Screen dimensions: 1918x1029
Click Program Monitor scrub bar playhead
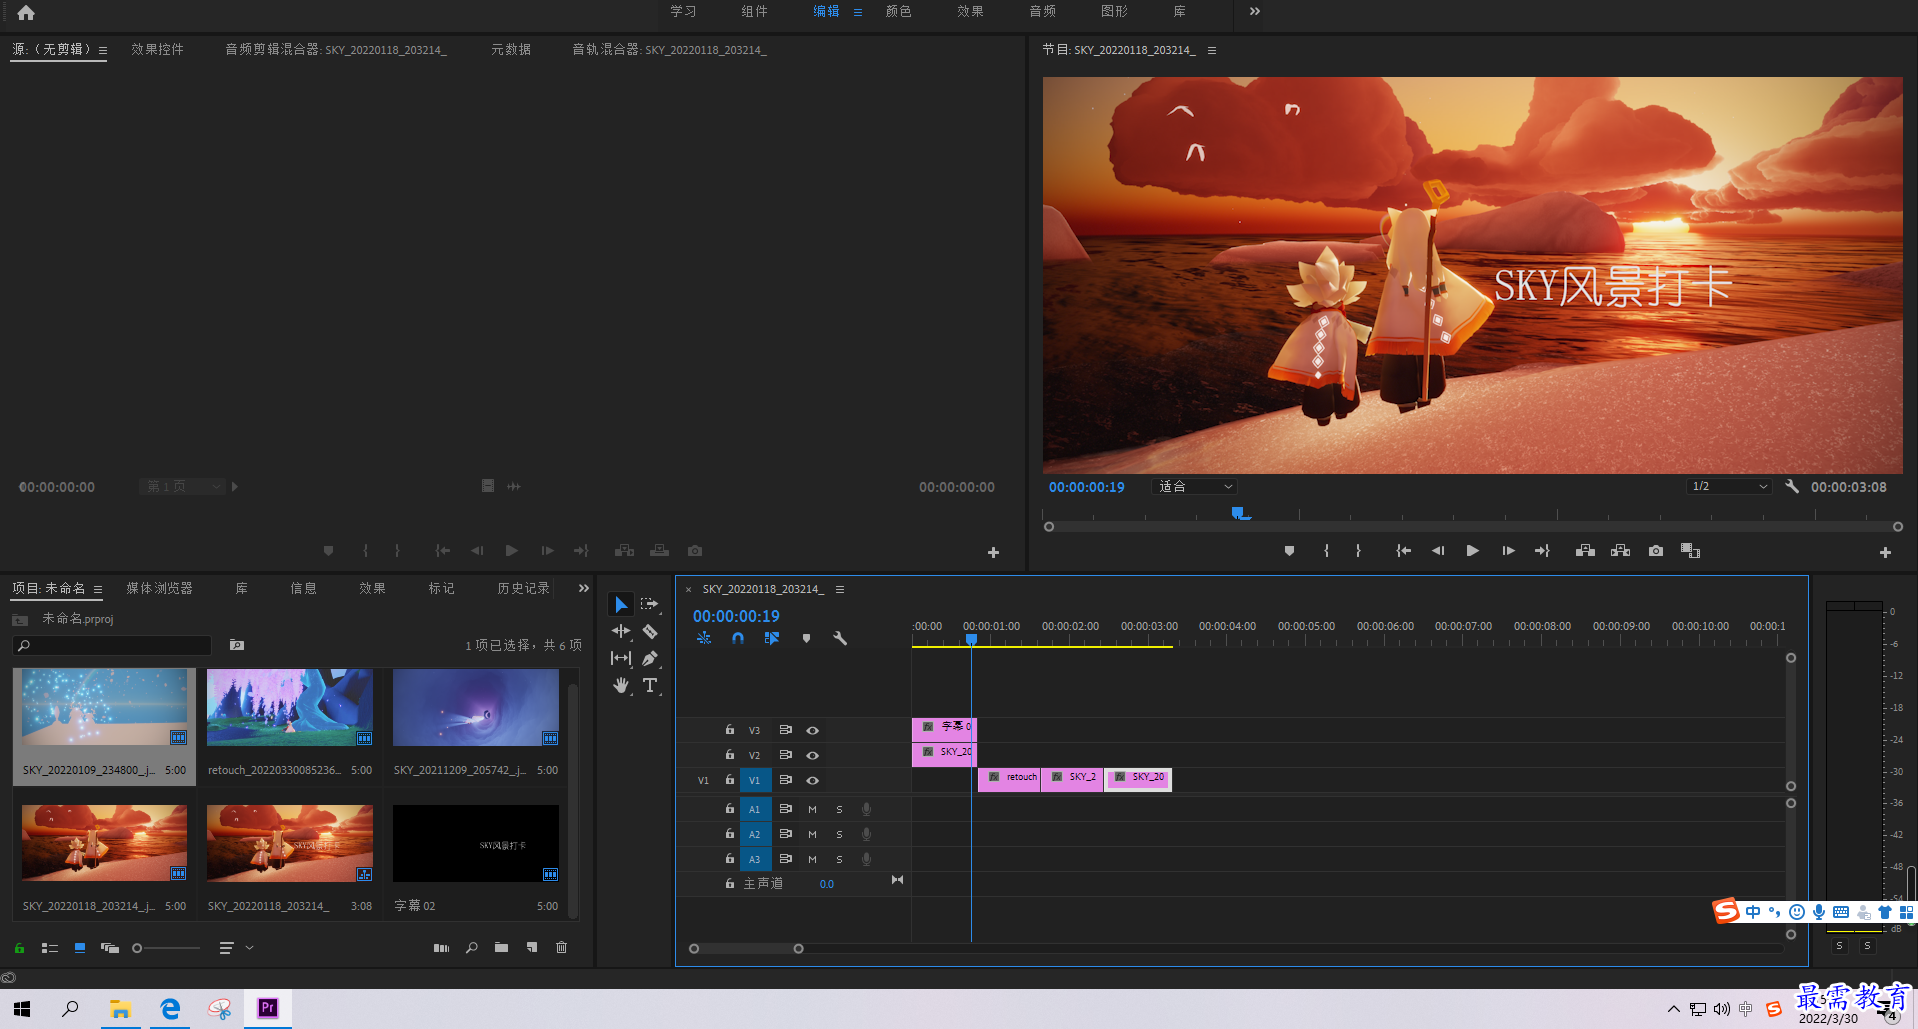[1238, 513]
